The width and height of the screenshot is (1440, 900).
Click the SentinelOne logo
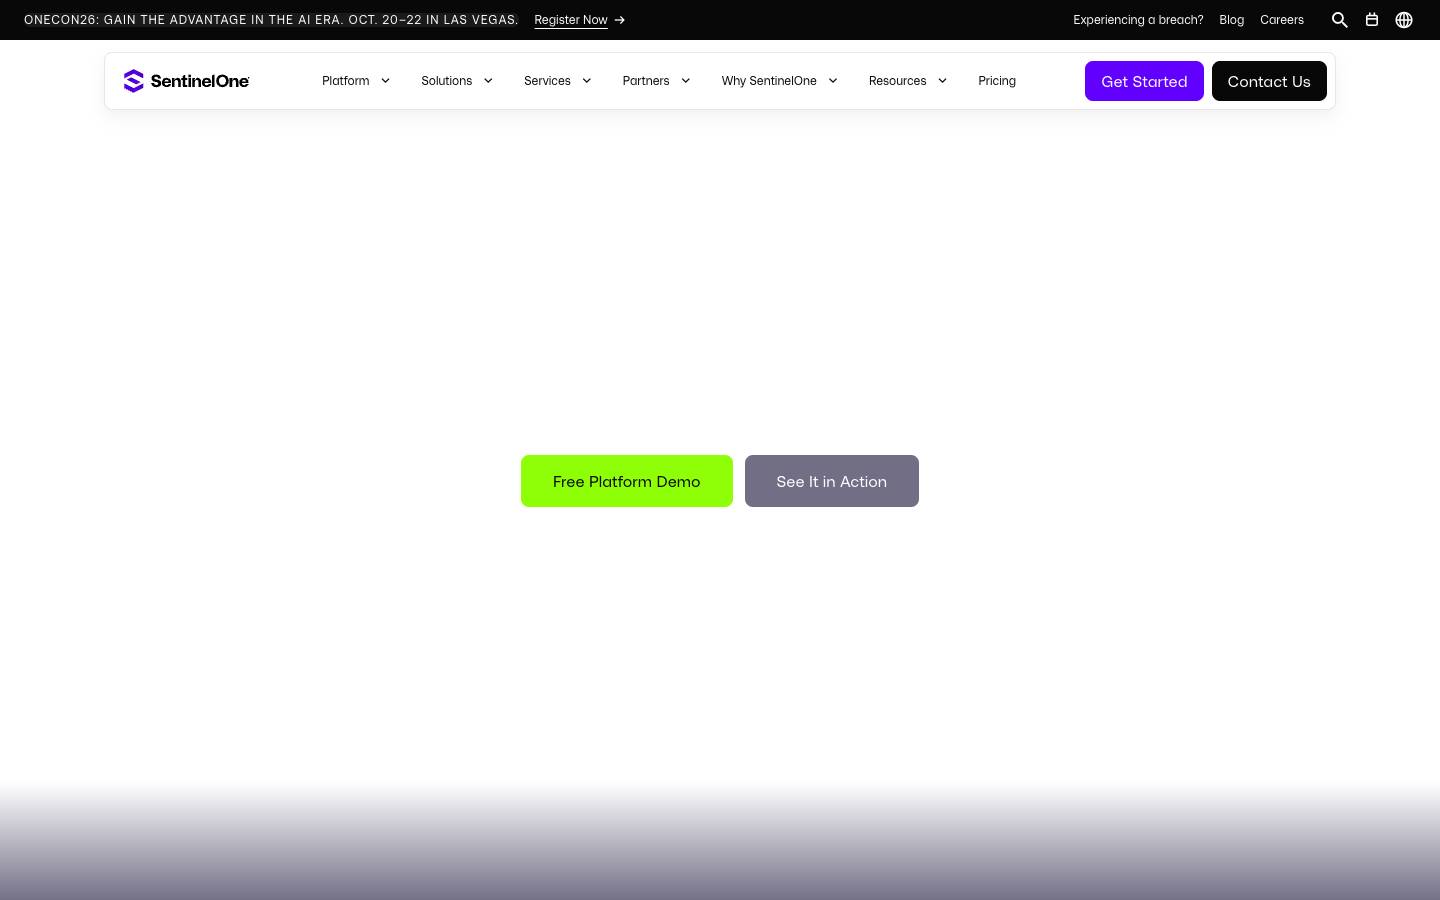(186, 81)
